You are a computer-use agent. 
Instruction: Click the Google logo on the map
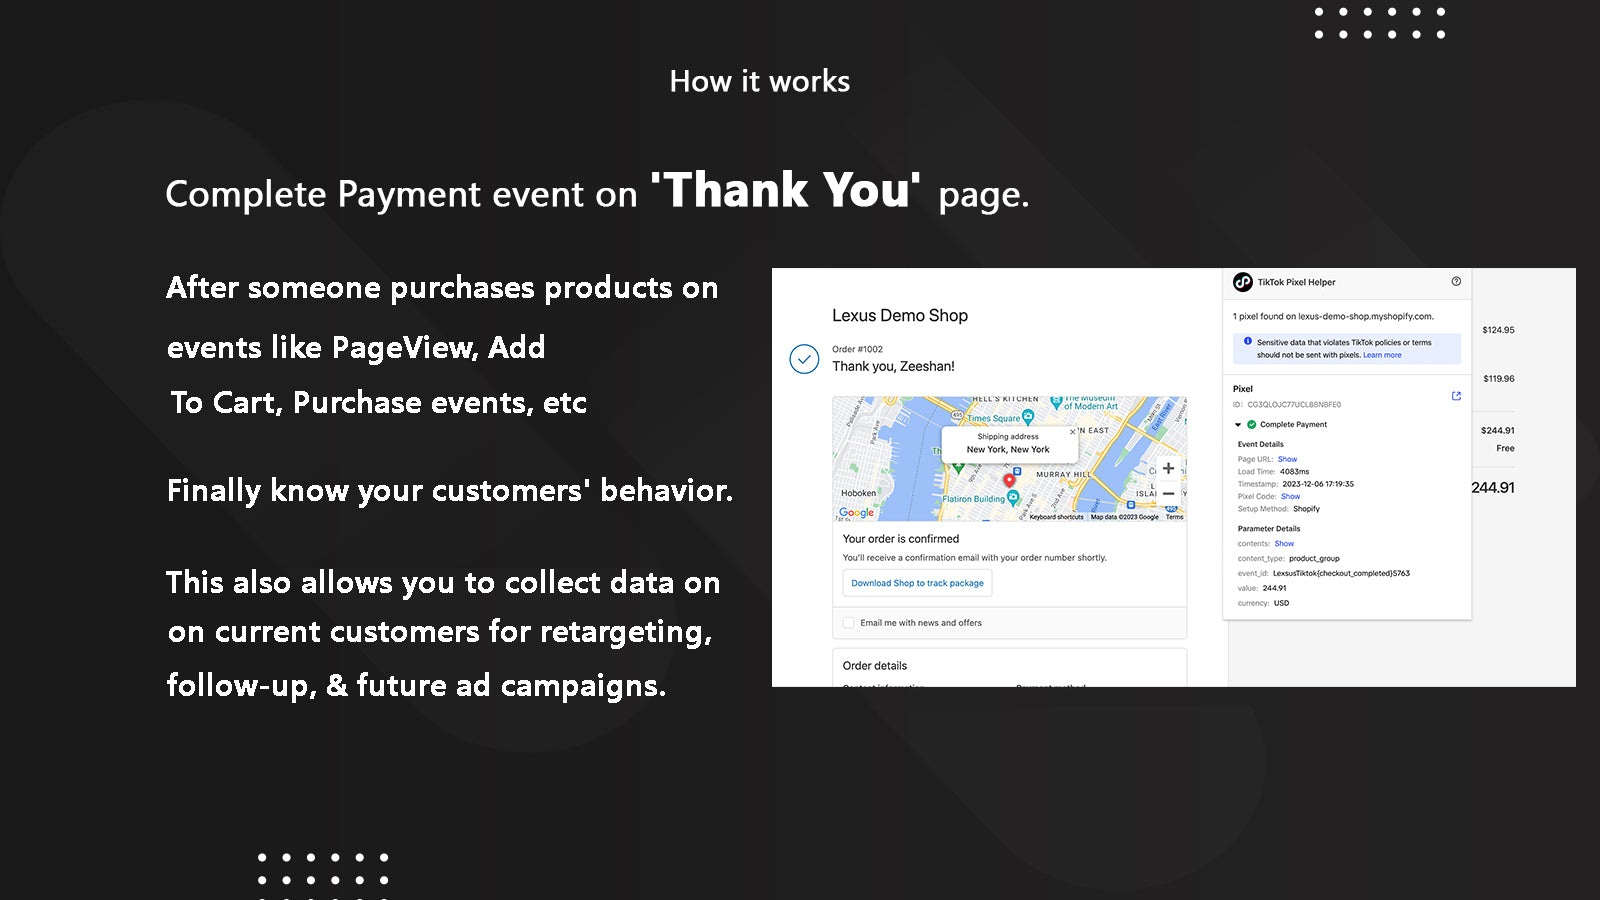tap(857, 512)
